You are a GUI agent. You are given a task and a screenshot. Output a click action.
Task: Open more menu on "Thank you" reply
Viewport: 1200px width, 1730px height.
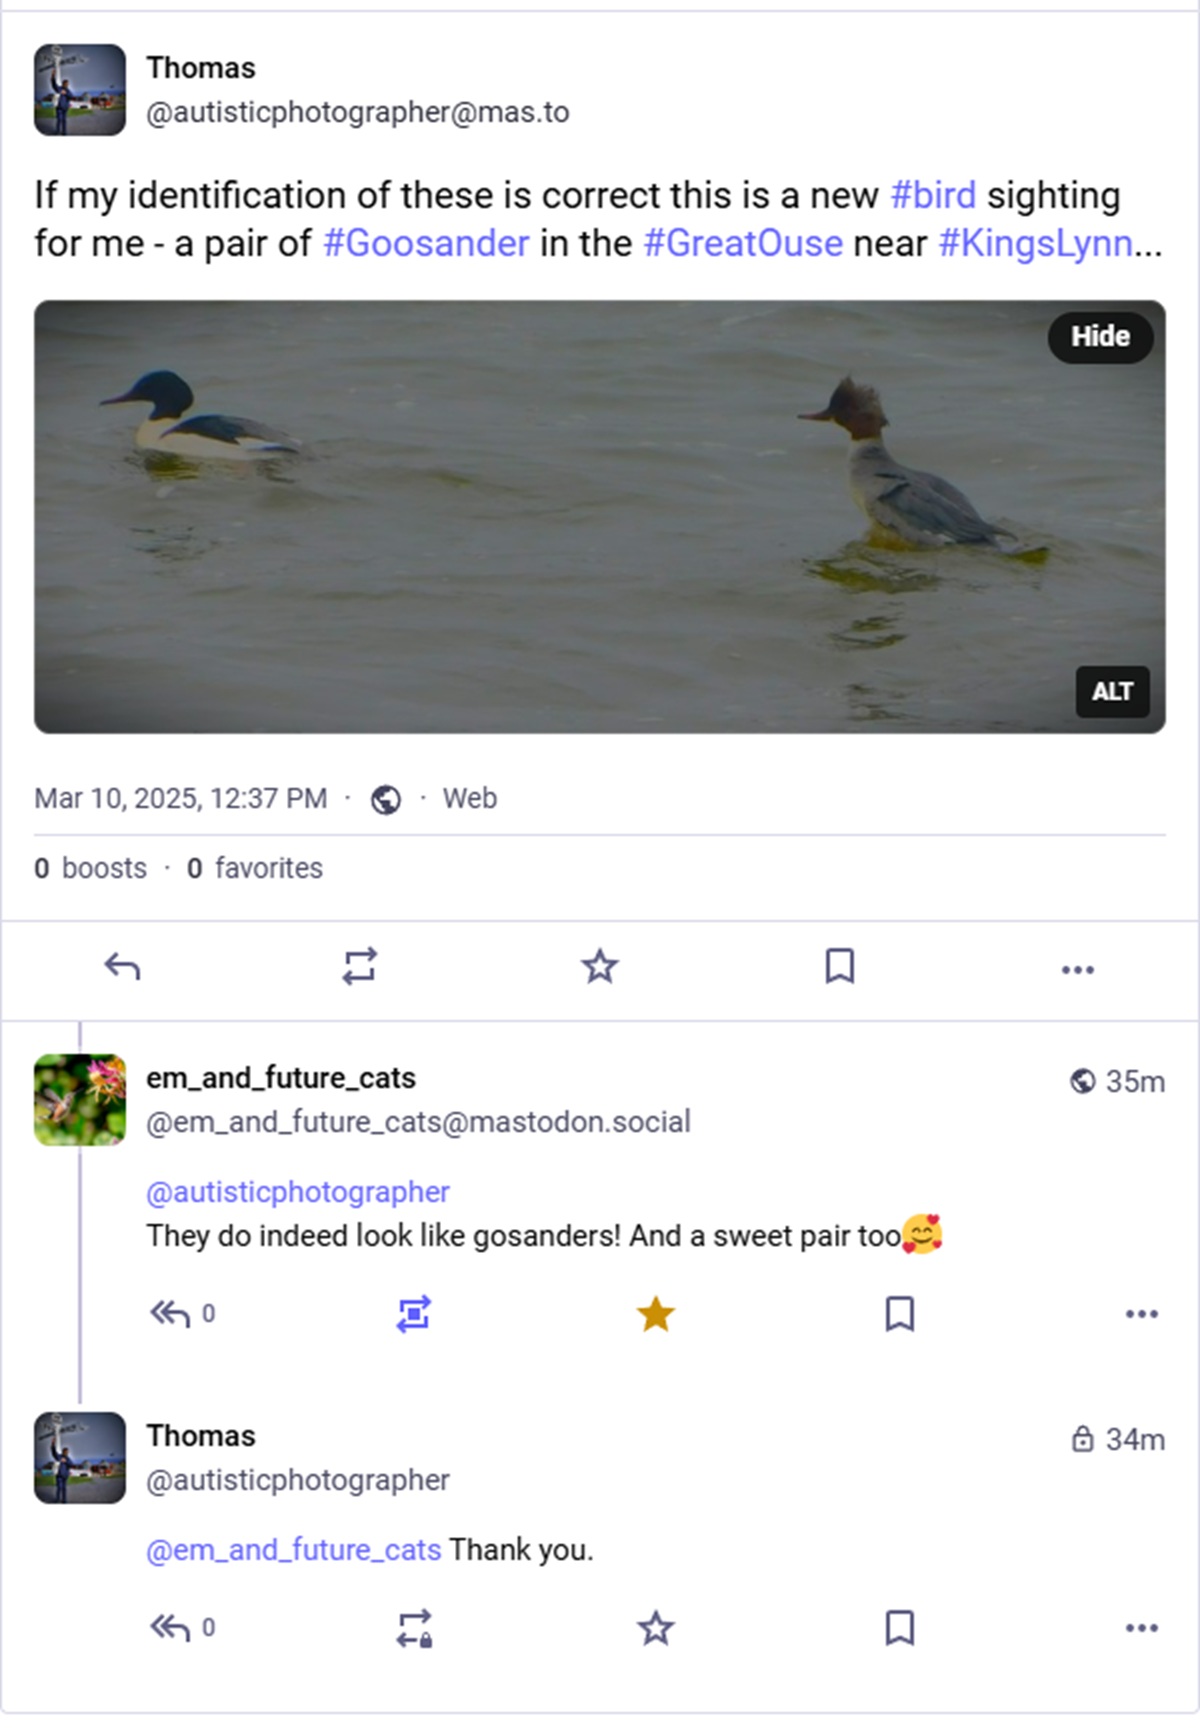(x=1141, y=1628)
